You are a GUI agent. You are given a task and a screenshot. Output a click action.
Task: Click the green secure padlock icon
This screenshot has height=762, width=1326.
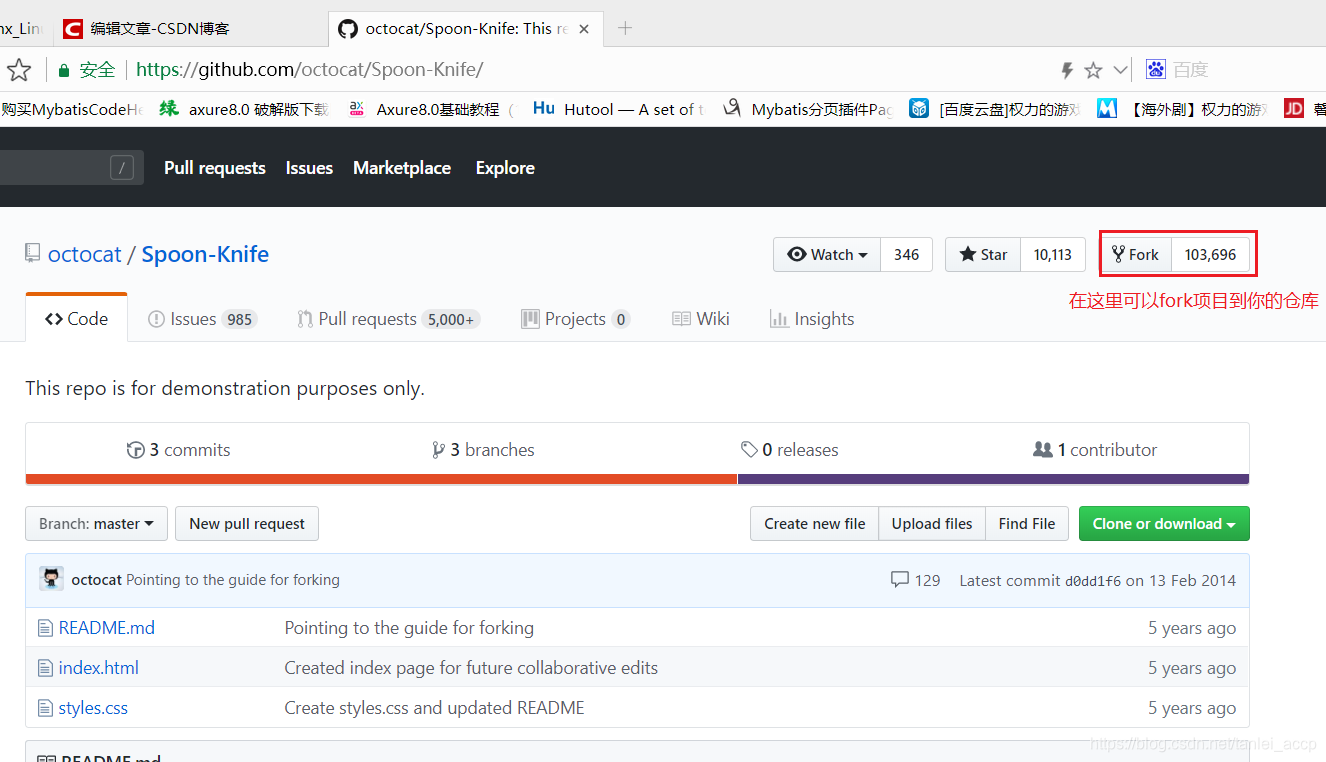[x=64, y=70]
